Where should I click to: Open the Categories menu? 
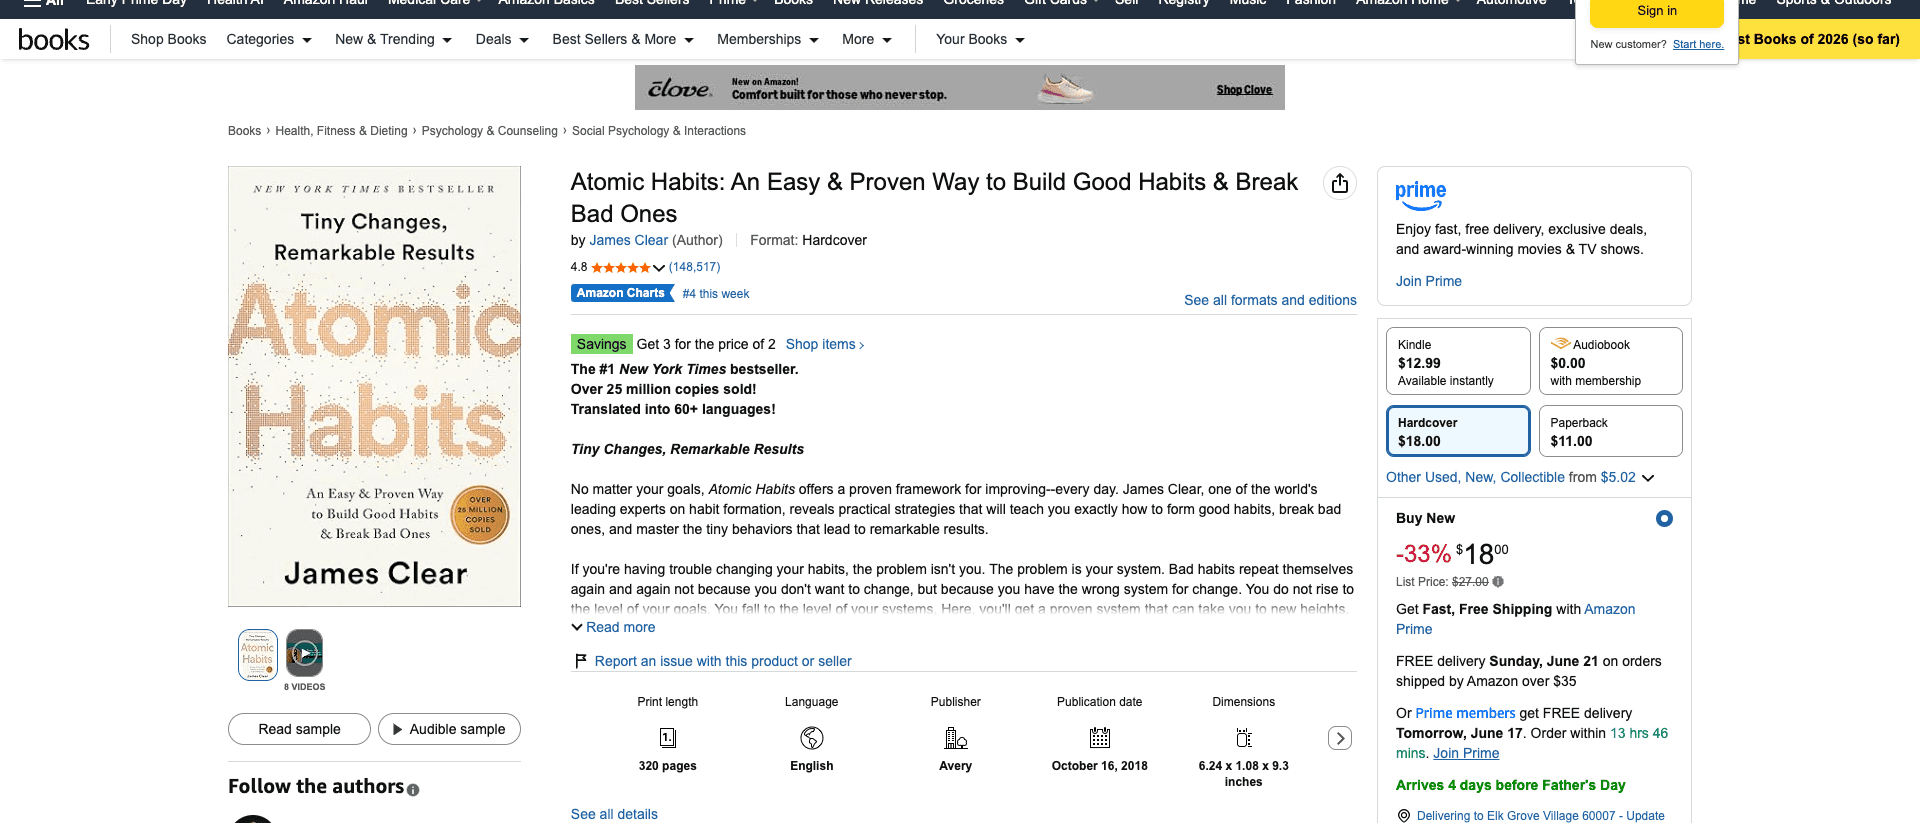point(269,39)
